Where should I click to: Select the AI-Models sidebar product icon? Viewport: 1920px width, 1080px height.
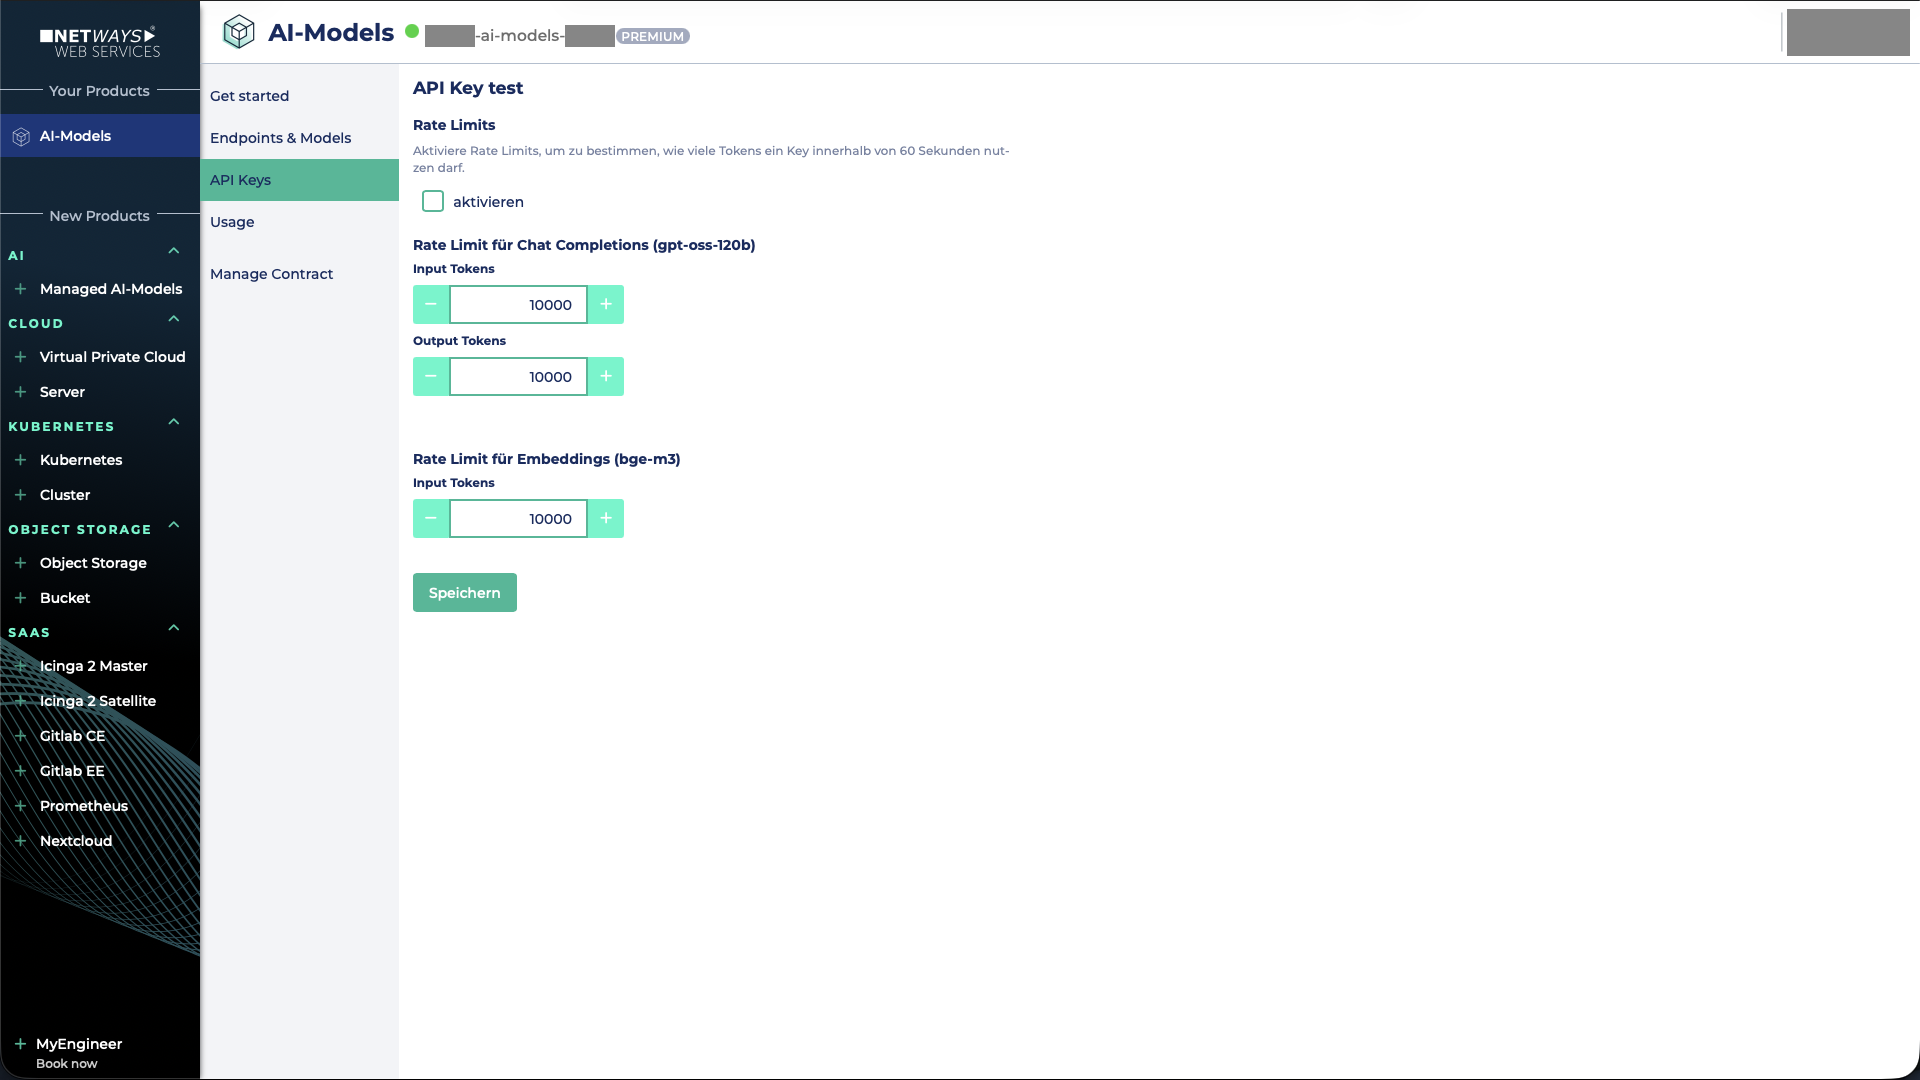20,136
